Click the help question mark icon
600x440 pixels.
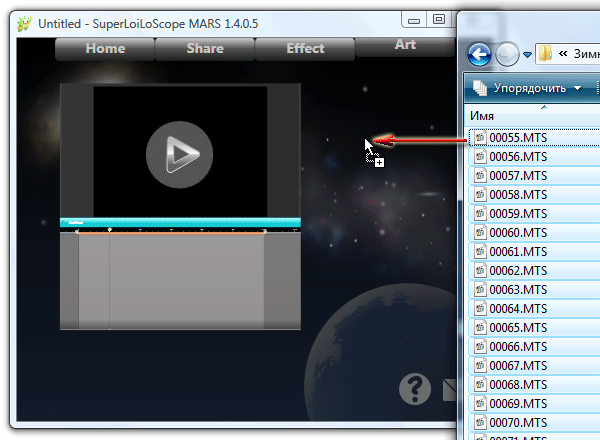click(x=415, y=389)
